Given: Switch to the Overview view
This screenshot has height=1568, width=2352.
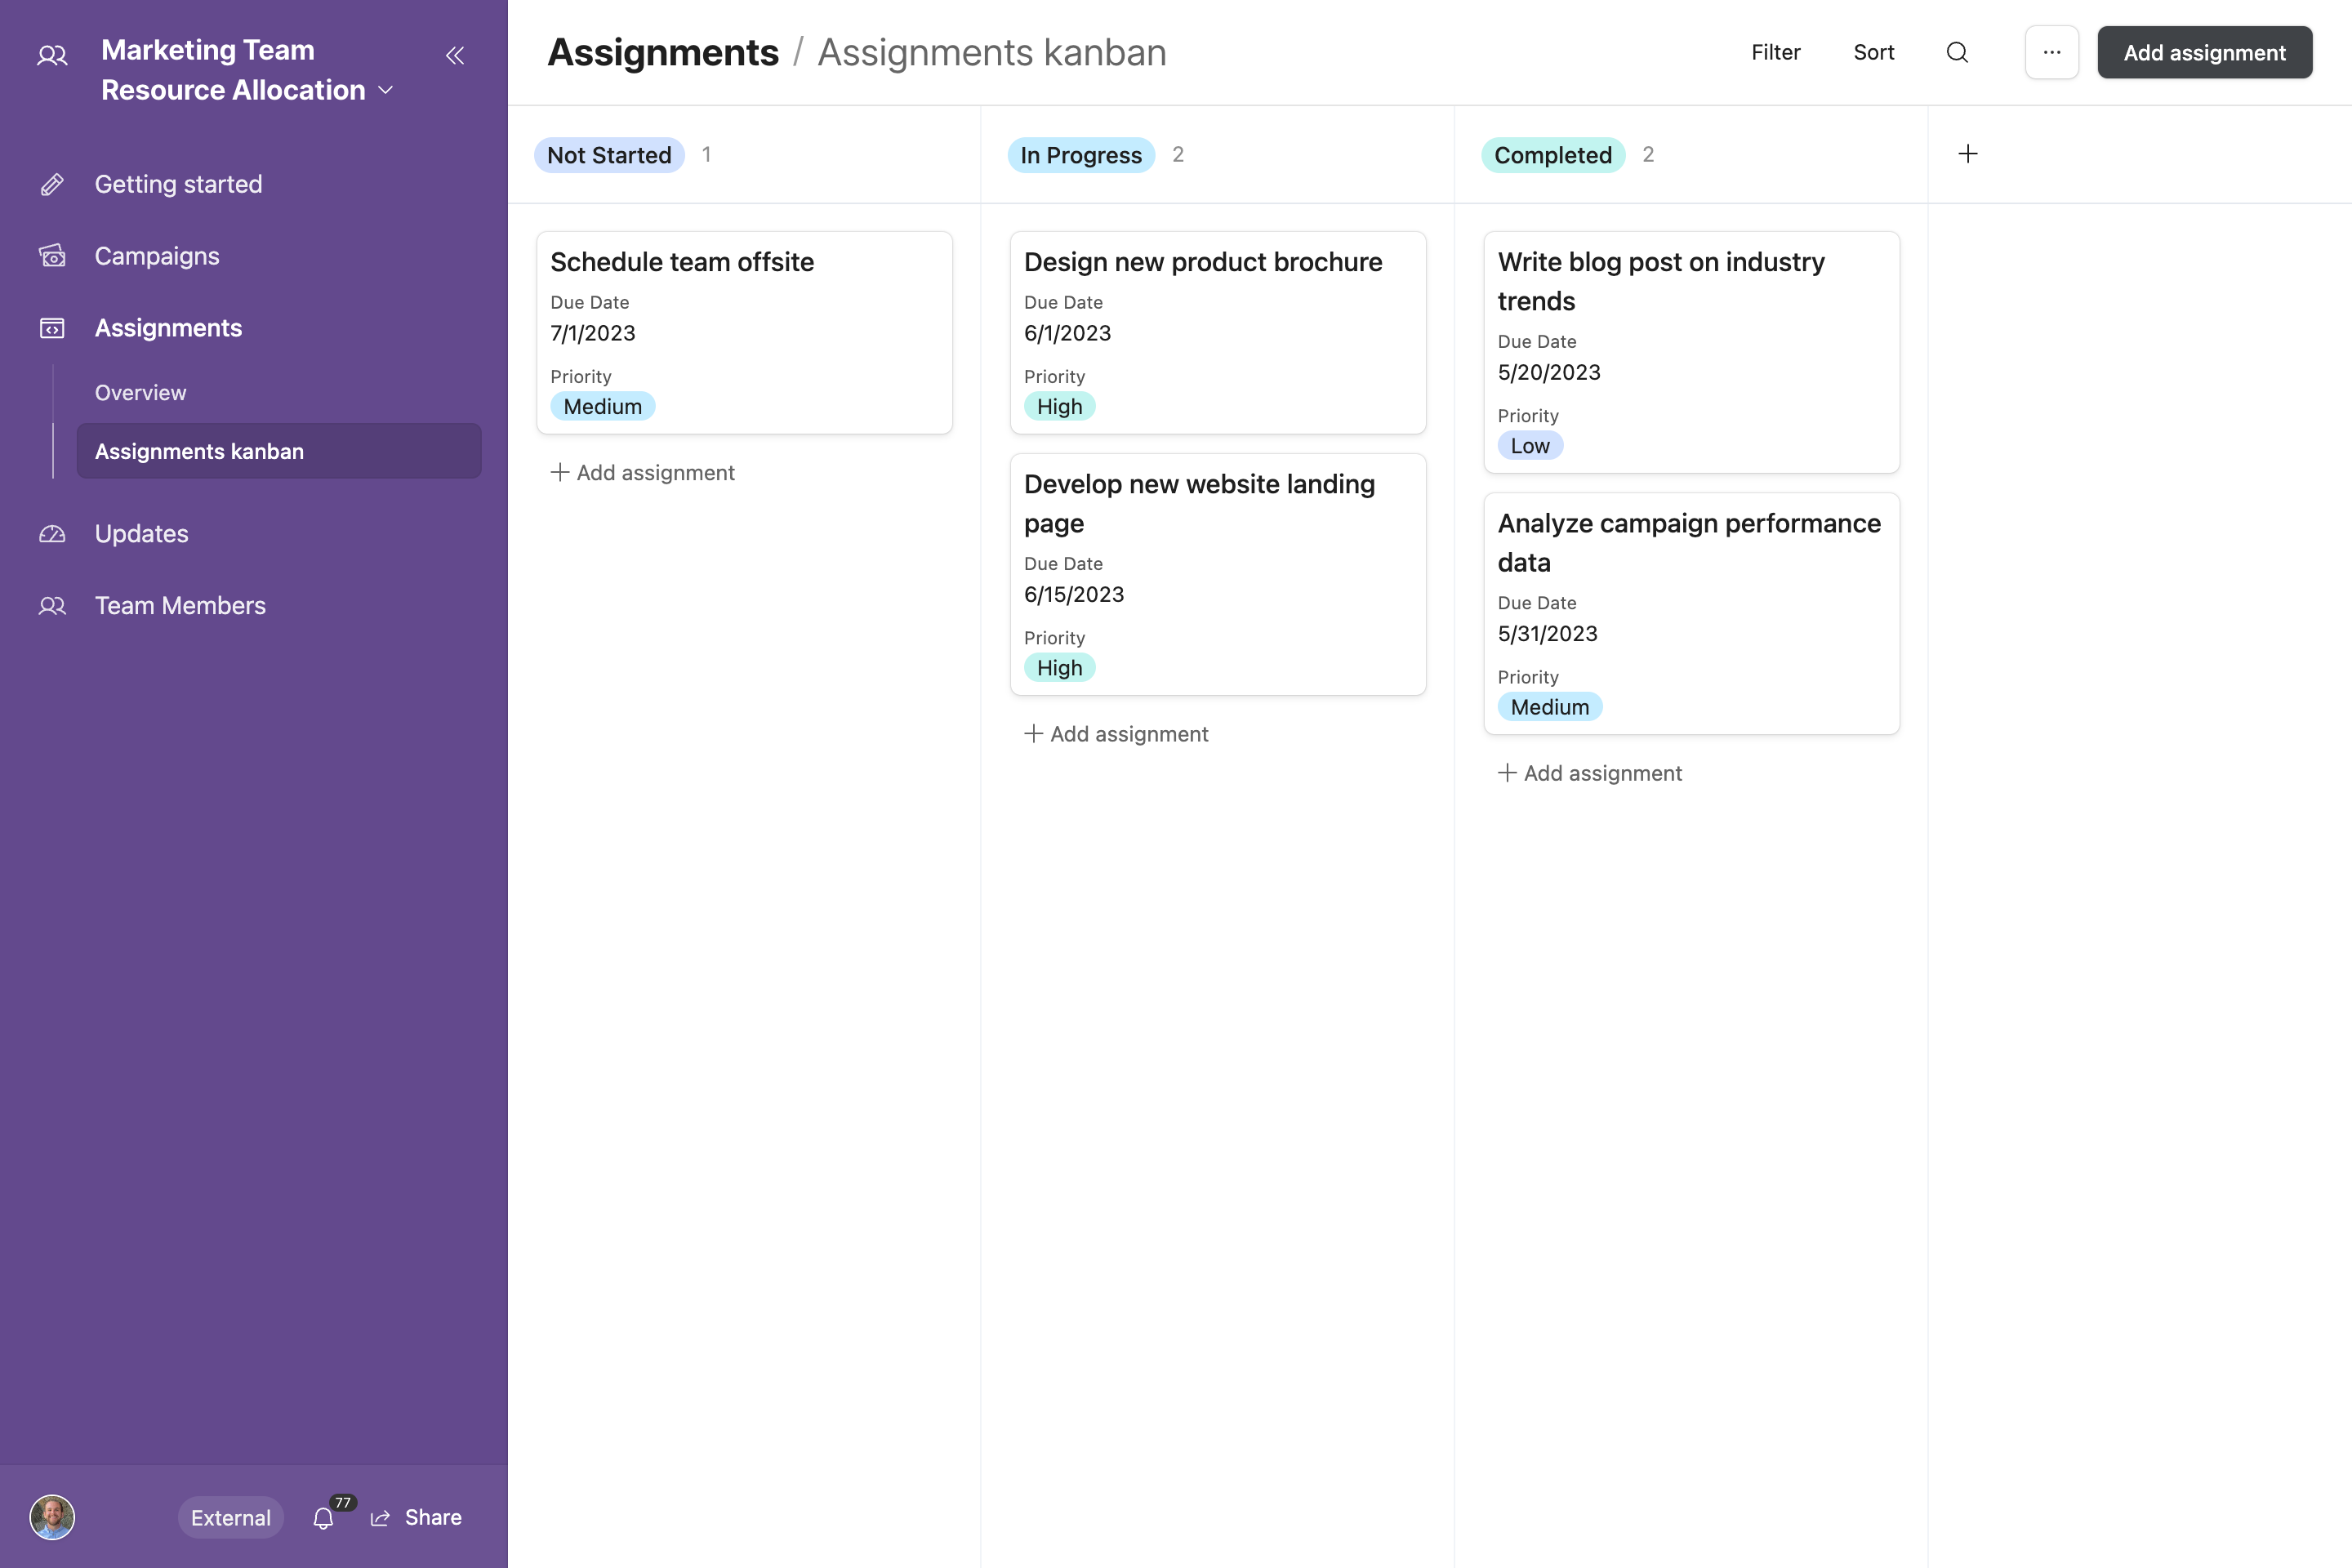Looking at the screenshot, I should pos(140,392).
